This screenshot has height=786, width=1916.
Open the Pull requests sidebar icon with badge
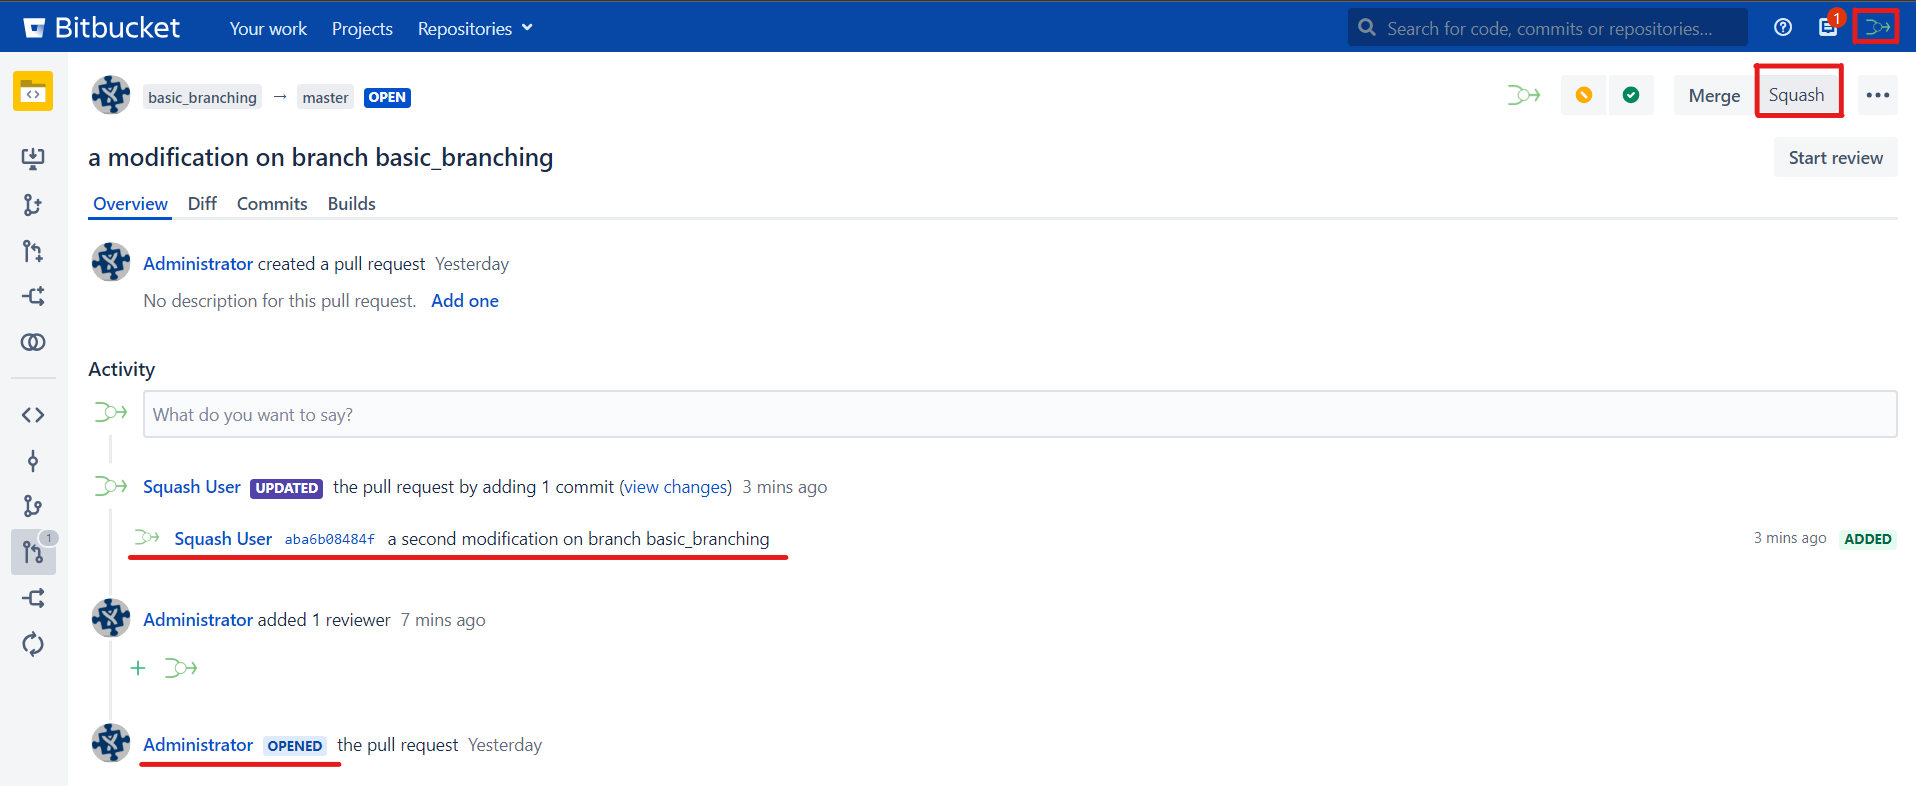tap(33, 552)
